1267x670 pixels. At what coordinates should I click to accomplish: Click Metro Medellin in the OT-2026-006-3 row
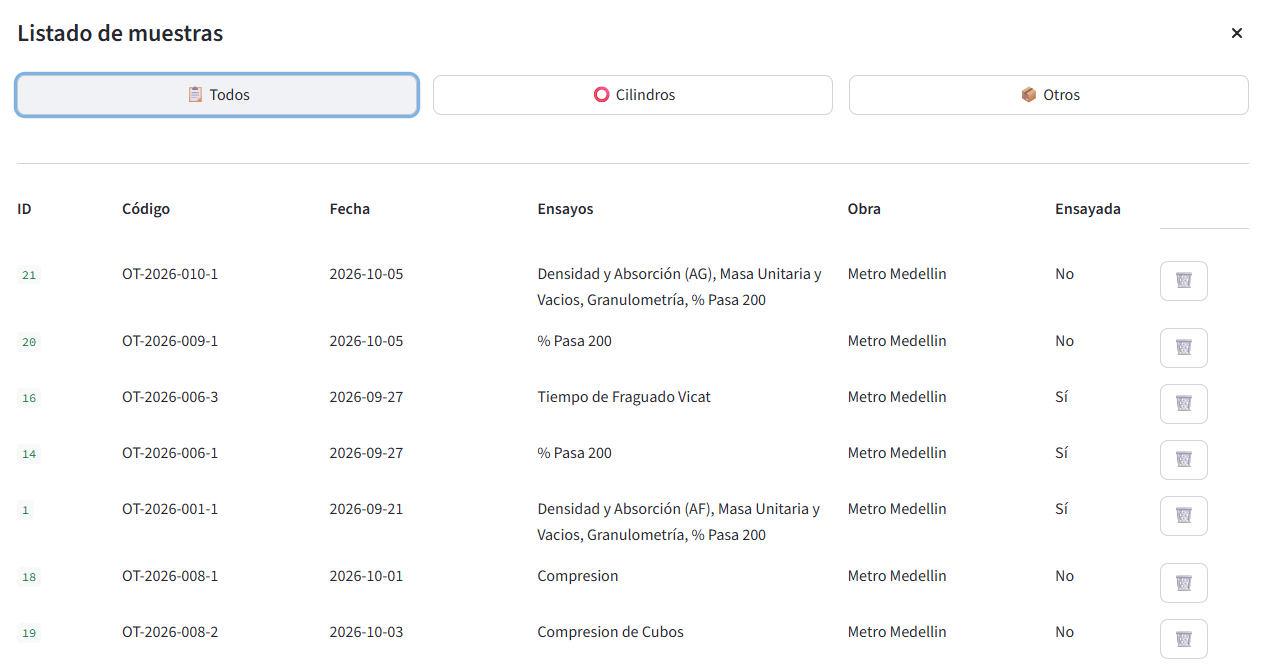pos(897,397)
